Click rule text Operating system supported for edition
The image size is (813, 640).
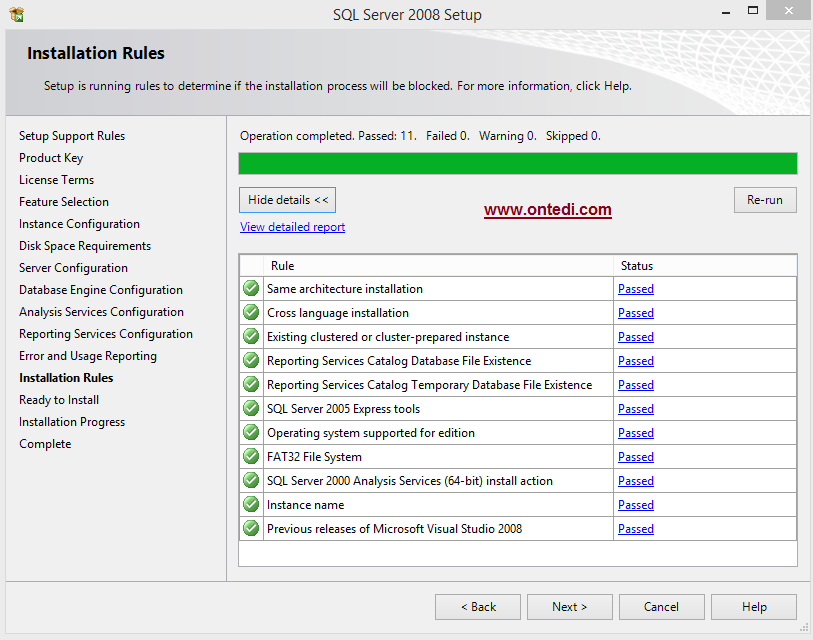coord(371,433)
